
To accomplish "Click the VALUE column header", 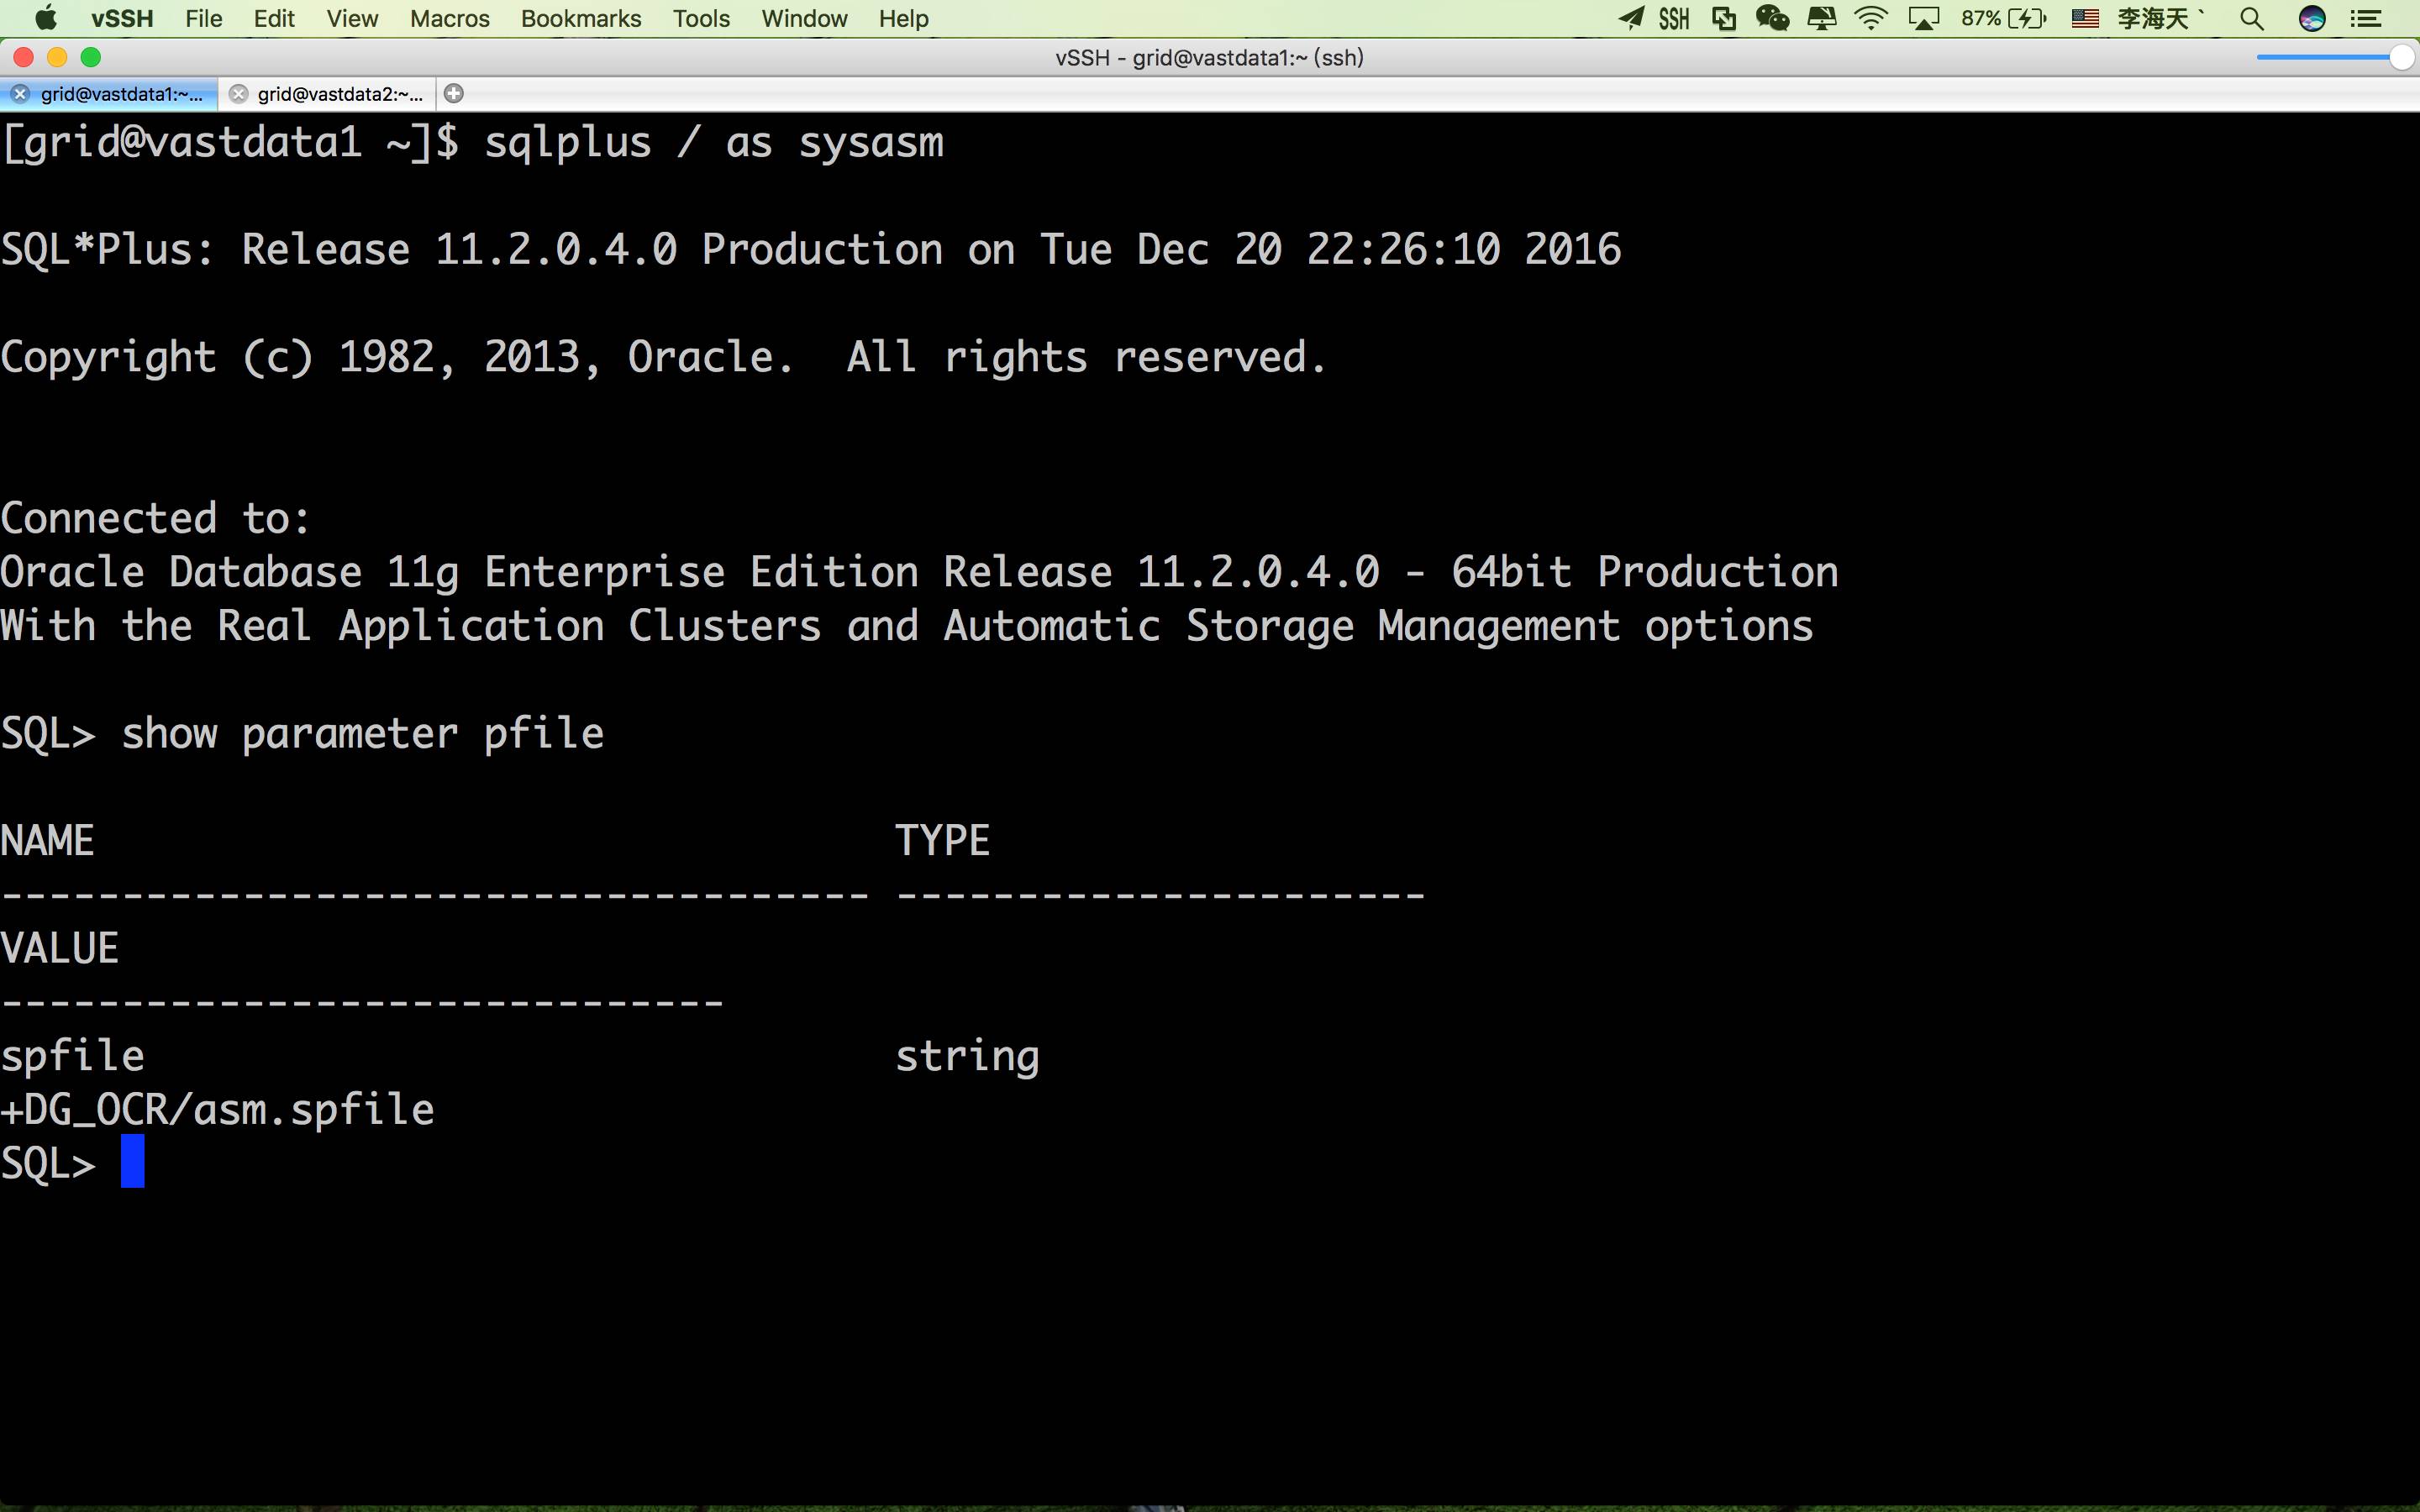I will 60,949.
